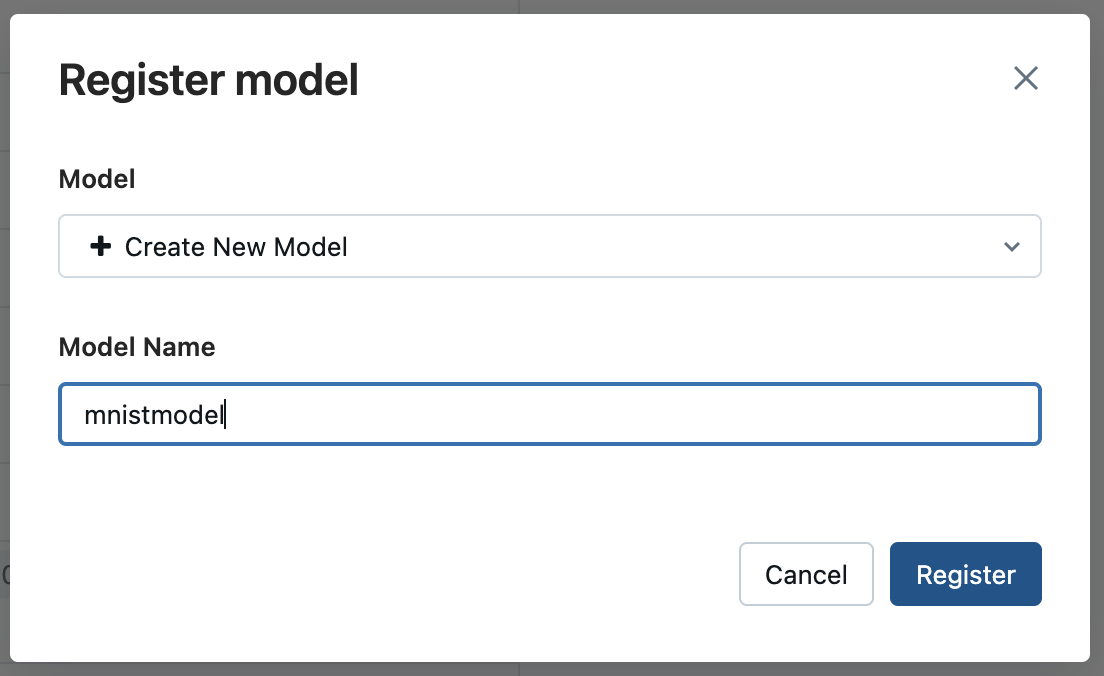1104x676 pixels.
Task: Click dimmed backdrop right of the dialog
Action: click(x=1097, y=300)
